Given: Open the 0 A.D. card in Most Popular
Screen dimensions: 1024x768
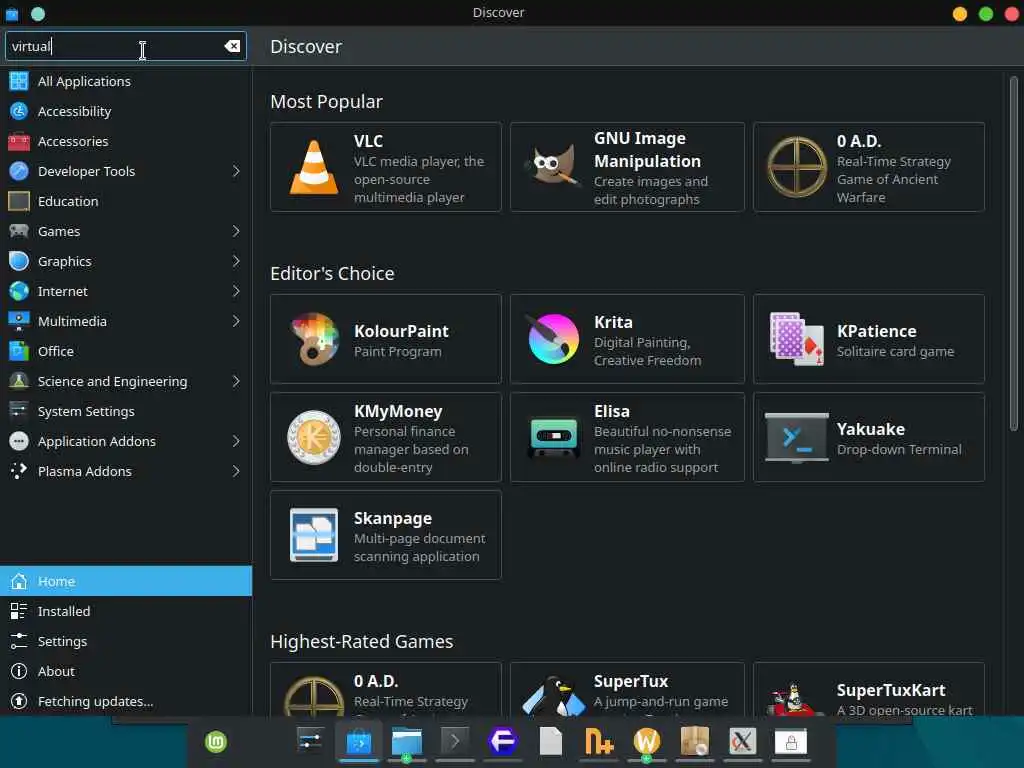Looking at the screenshot, I should 869,167.
